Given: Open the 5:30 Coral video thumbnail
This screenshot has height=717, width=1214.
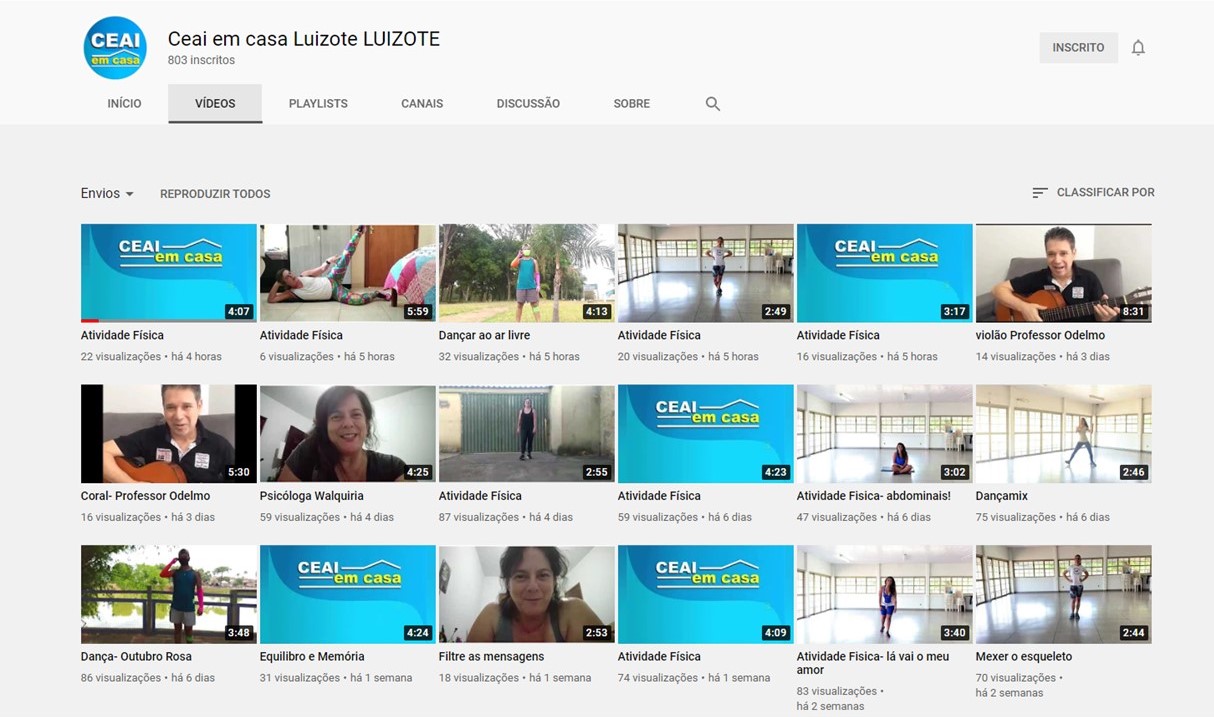Looking at the screenshot, I should pos(169,434).
